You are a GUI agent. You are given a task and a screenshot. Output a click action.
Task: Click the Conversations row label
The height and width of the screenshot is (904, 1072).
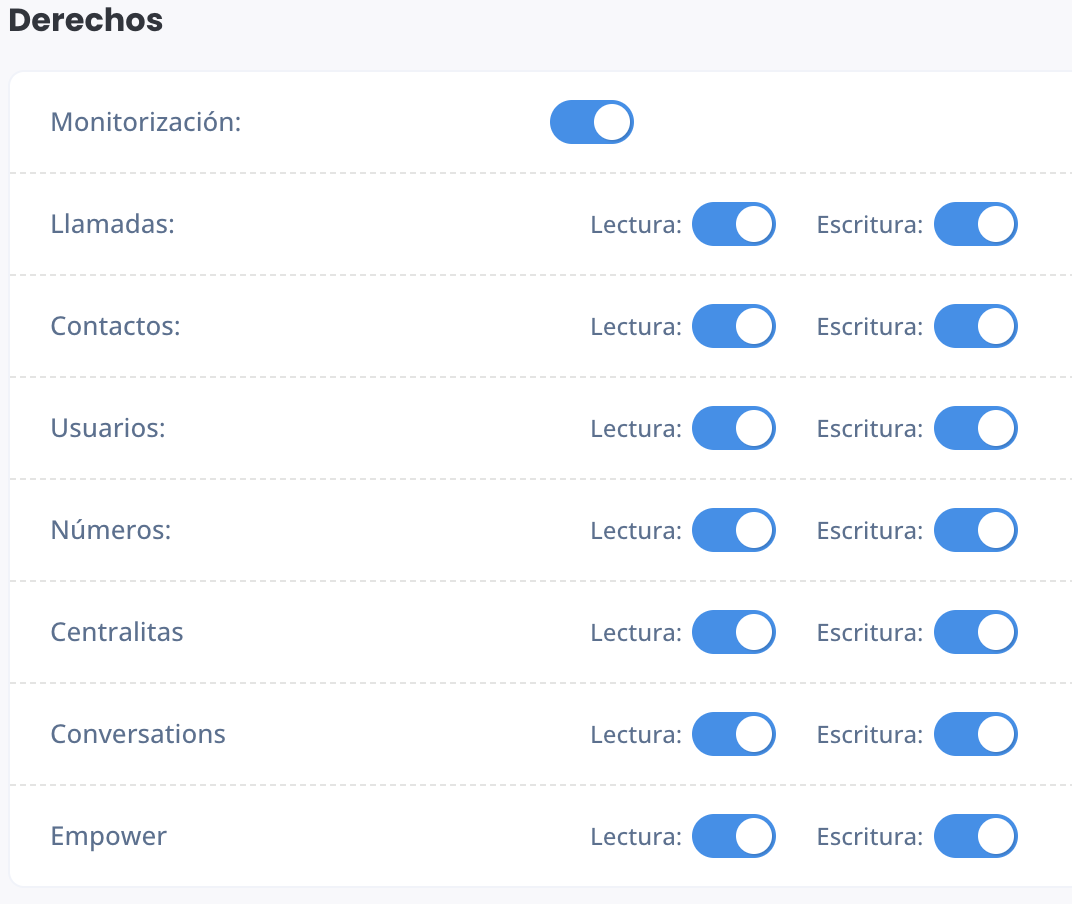point(138,734)
